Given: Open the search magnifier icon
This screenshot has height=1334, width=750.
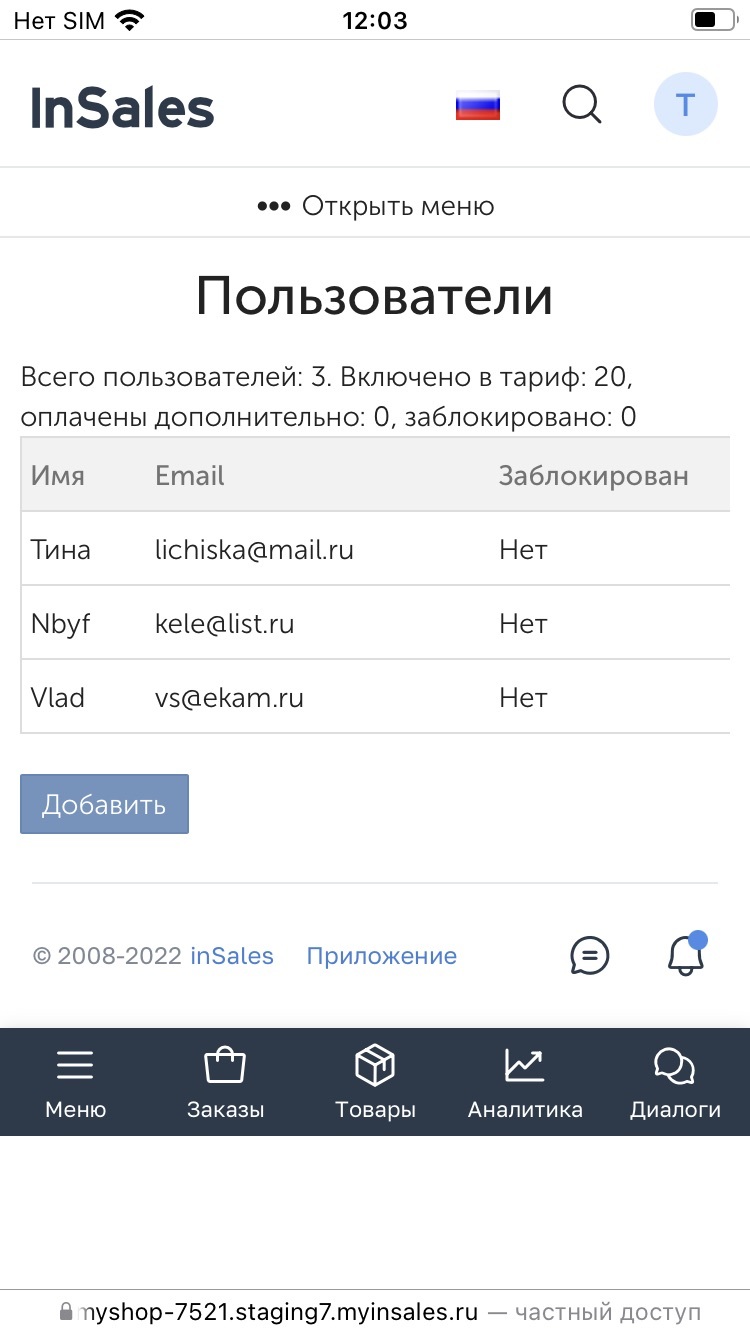Looking at the screenshot, I should coord(581,104).
